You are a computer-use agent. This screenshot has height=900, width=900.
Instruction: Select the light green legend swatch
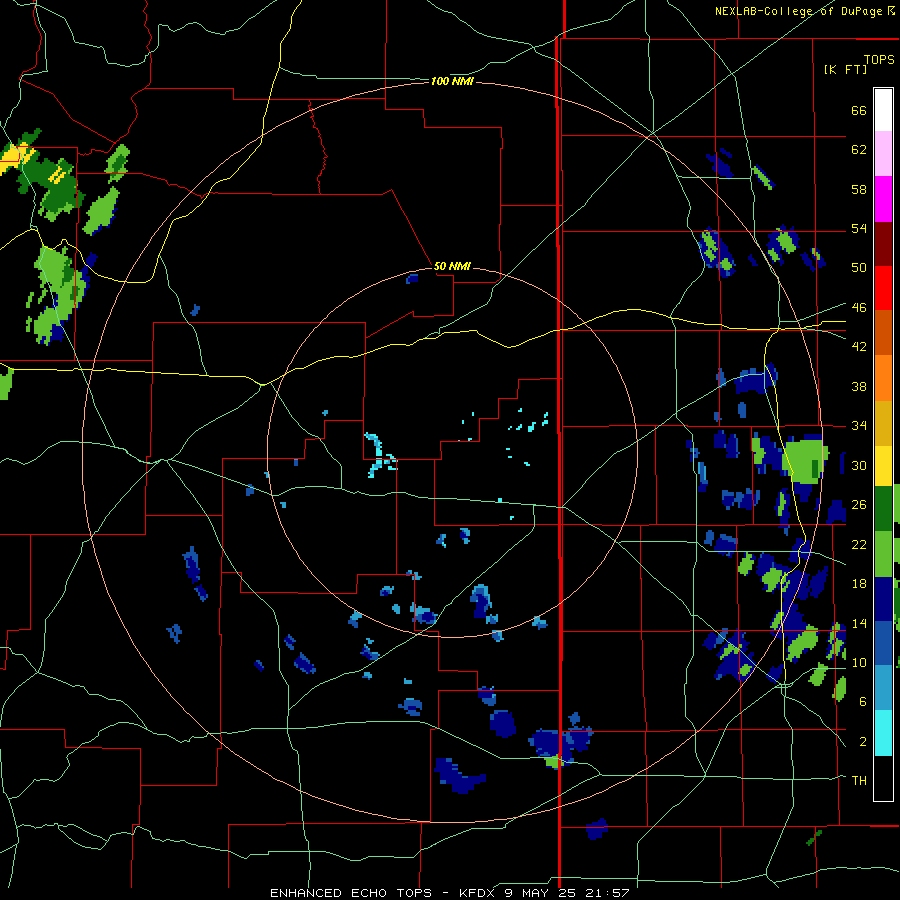point(883,554)
